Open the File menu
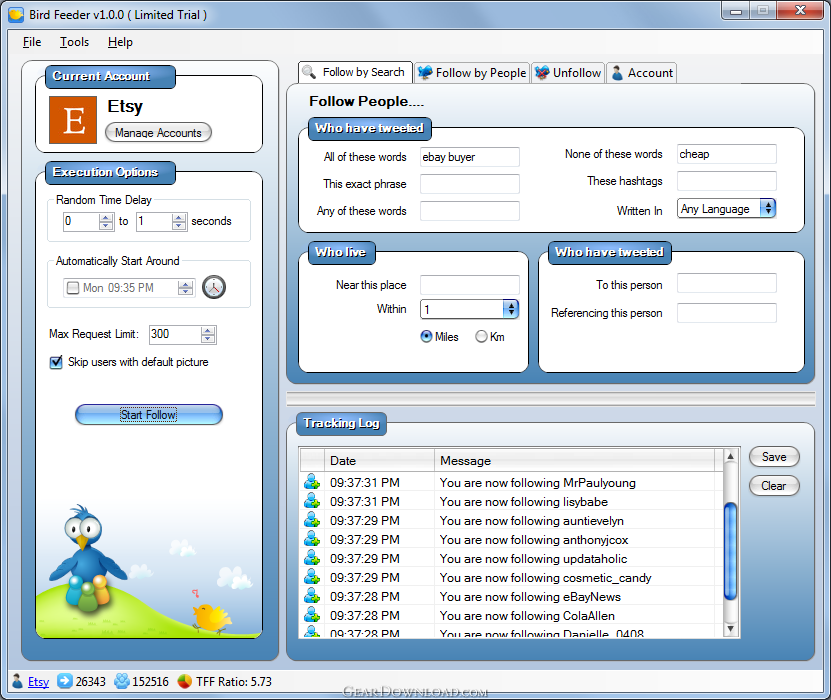 pyautogui.click(x=32, y=42)
